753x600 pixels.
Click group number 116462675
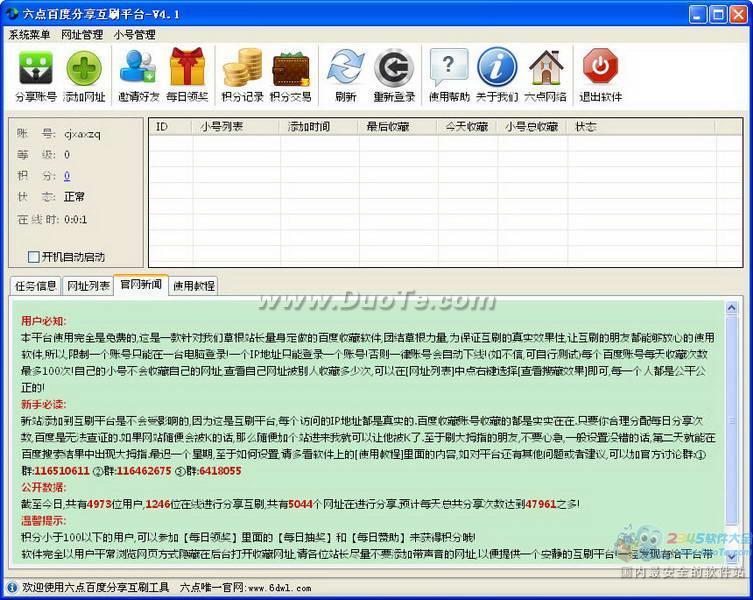[x=144, y=471]
